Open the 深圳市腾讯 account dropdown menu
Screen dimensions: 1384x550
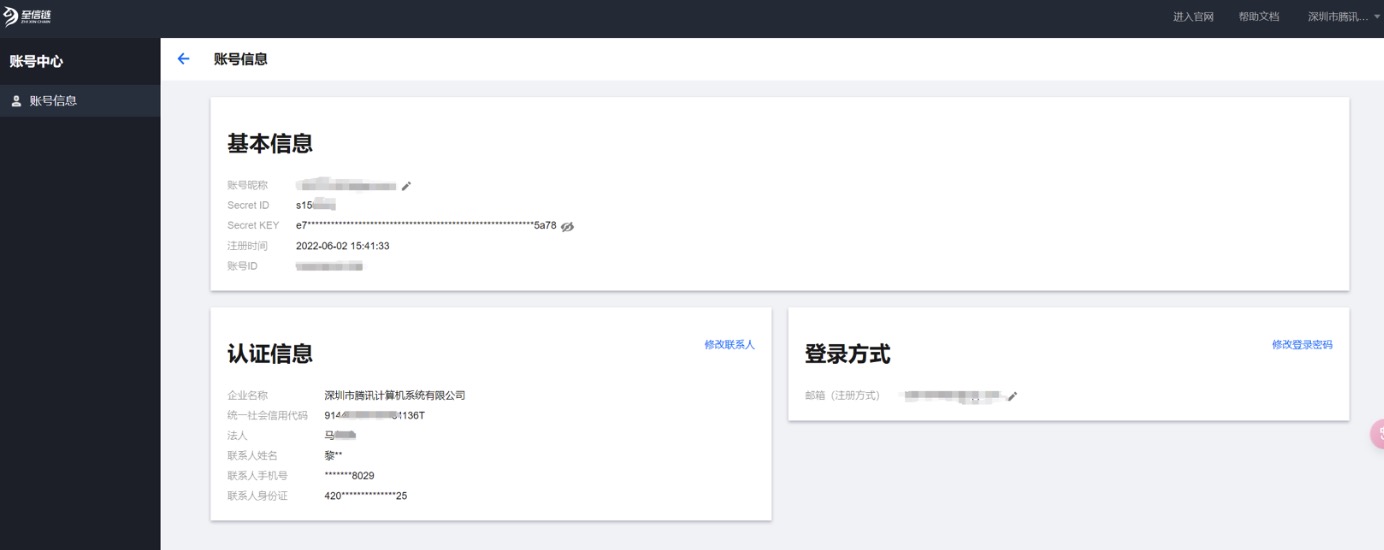1343,17
